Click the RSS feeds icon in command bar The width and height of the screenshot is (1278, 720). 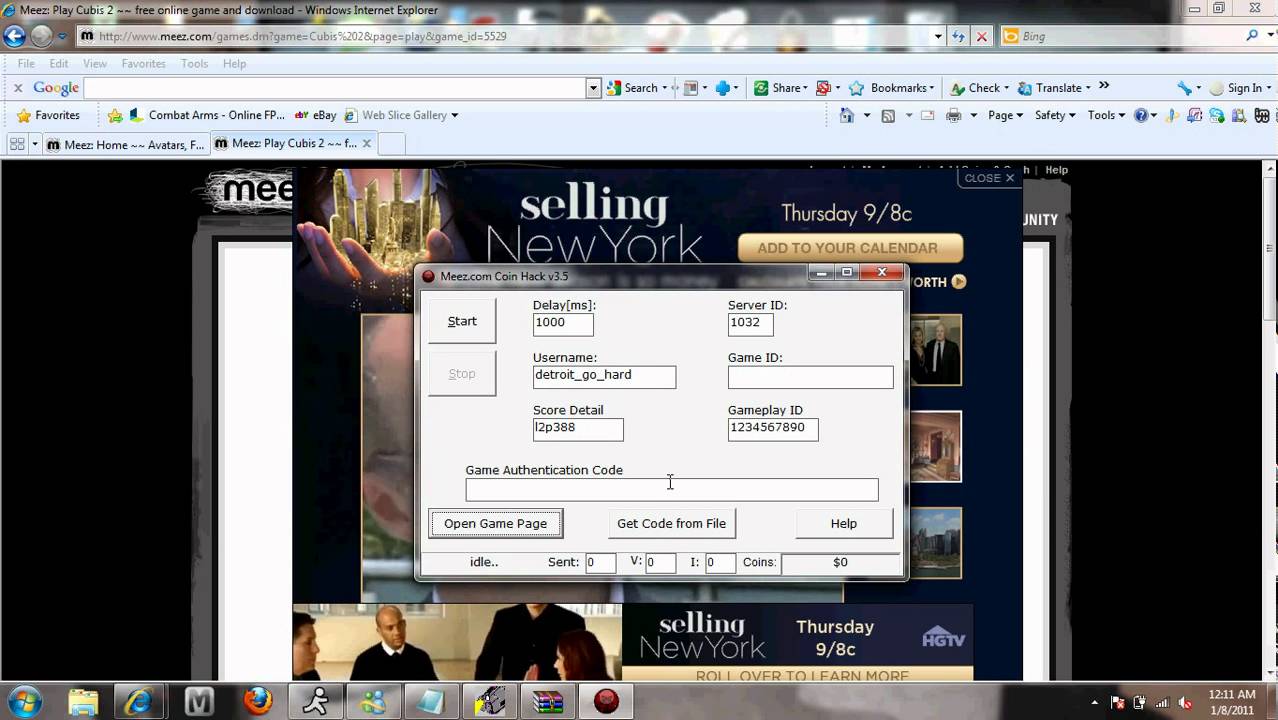click(887, 115)
